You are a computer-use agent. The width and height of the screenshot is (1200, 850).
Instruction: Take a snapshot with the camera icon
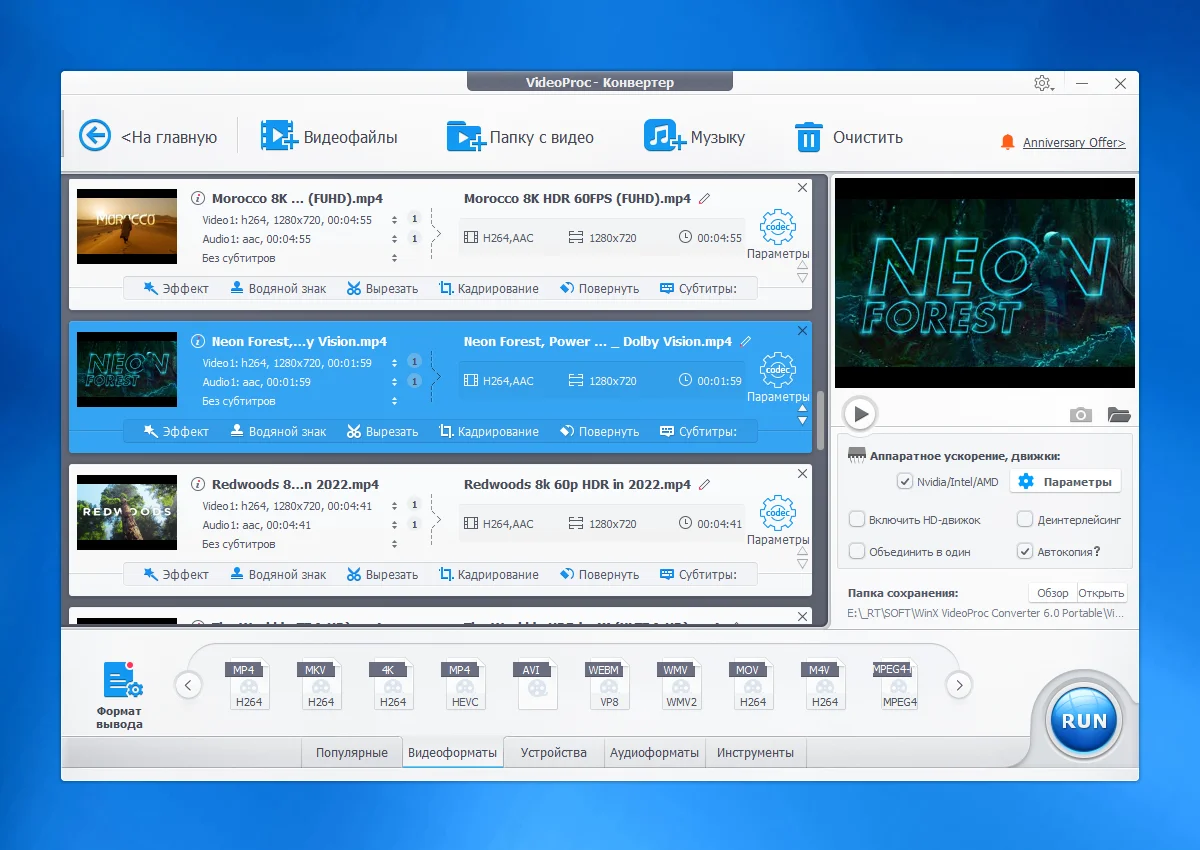(x=1080, y=414)
